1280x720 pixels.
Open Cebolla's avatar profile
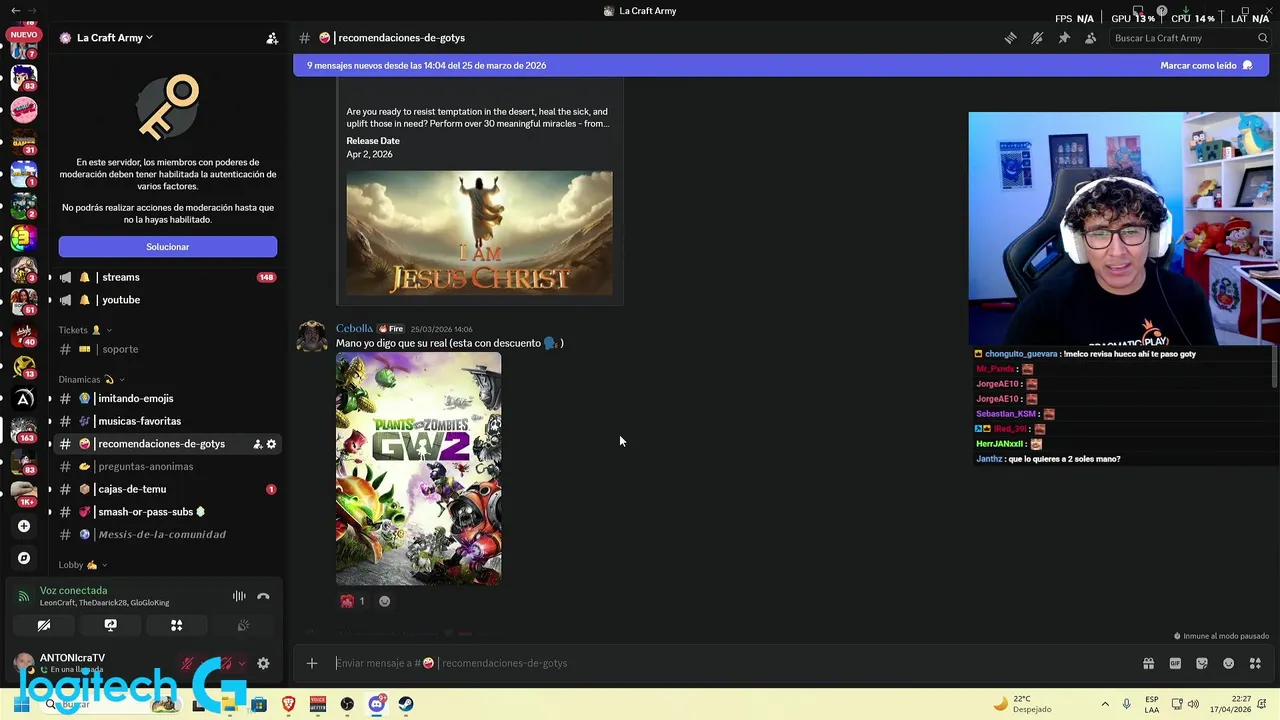[x=312, y=337]
